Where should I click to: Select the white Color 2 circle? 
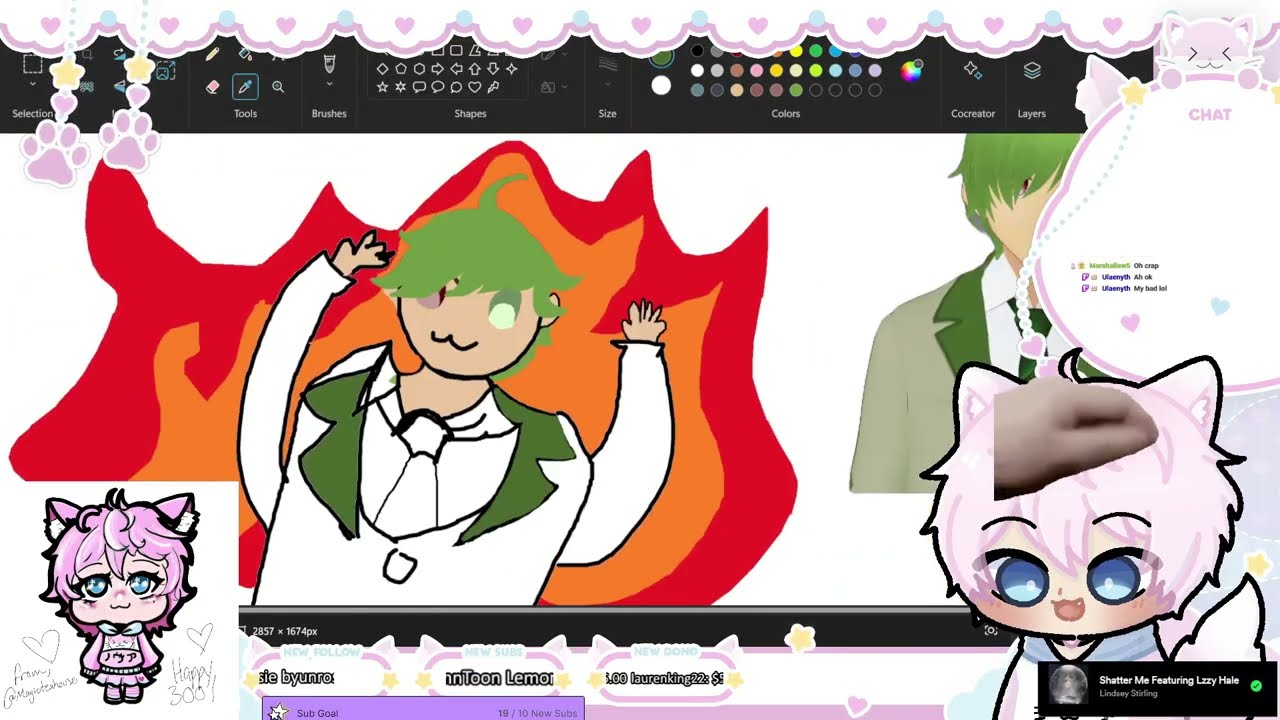coord(661,85)
